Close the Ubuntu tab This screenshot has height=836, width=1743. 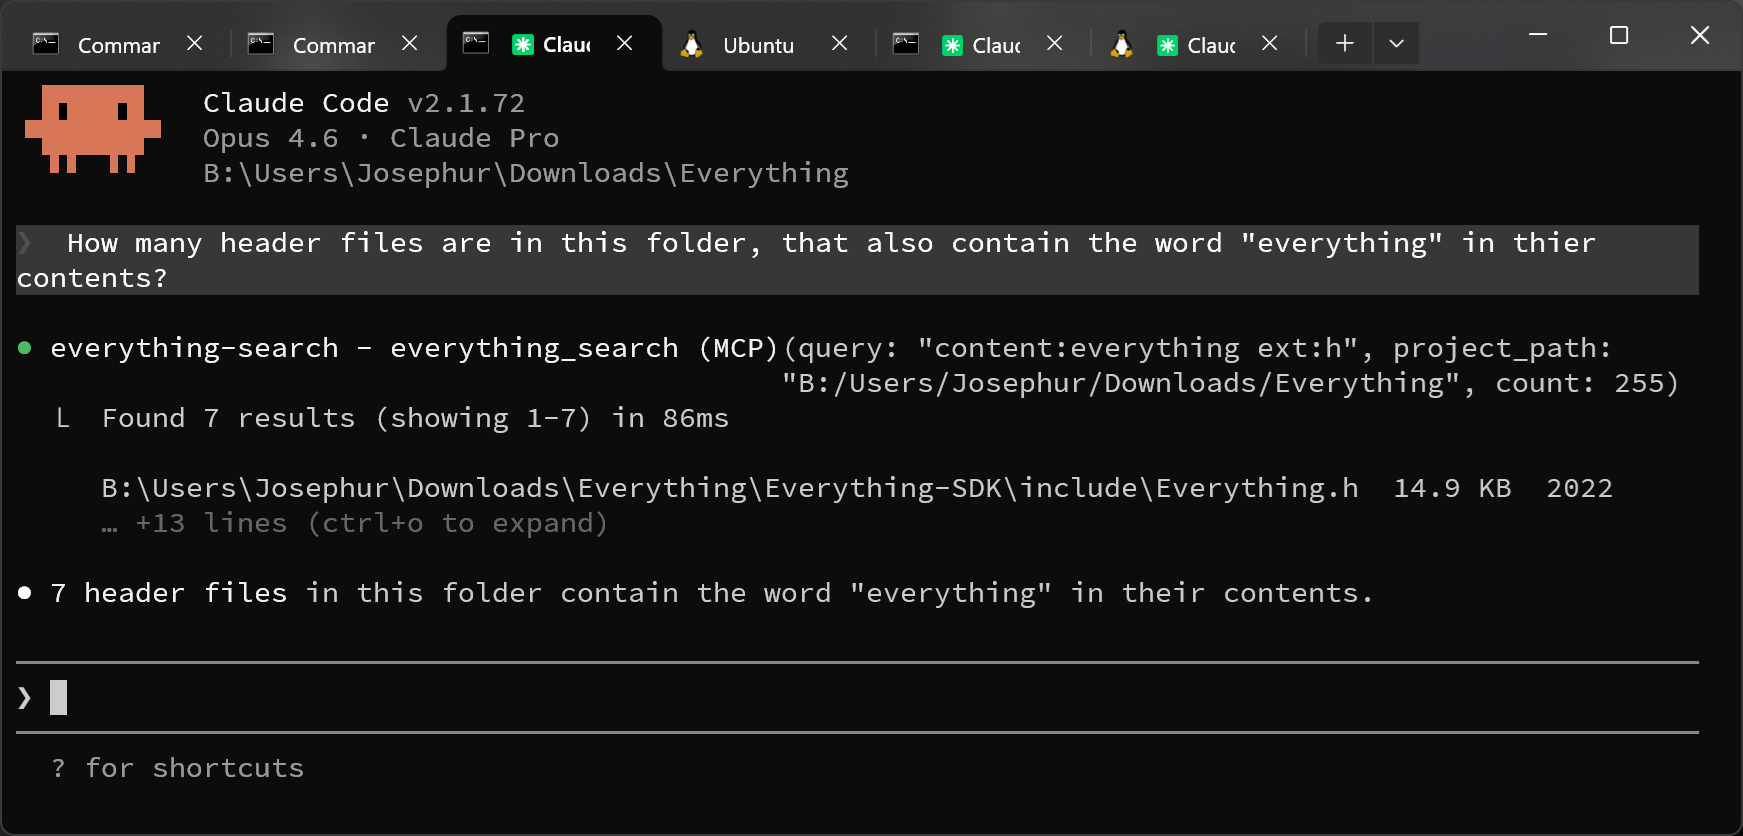point(840,44)
